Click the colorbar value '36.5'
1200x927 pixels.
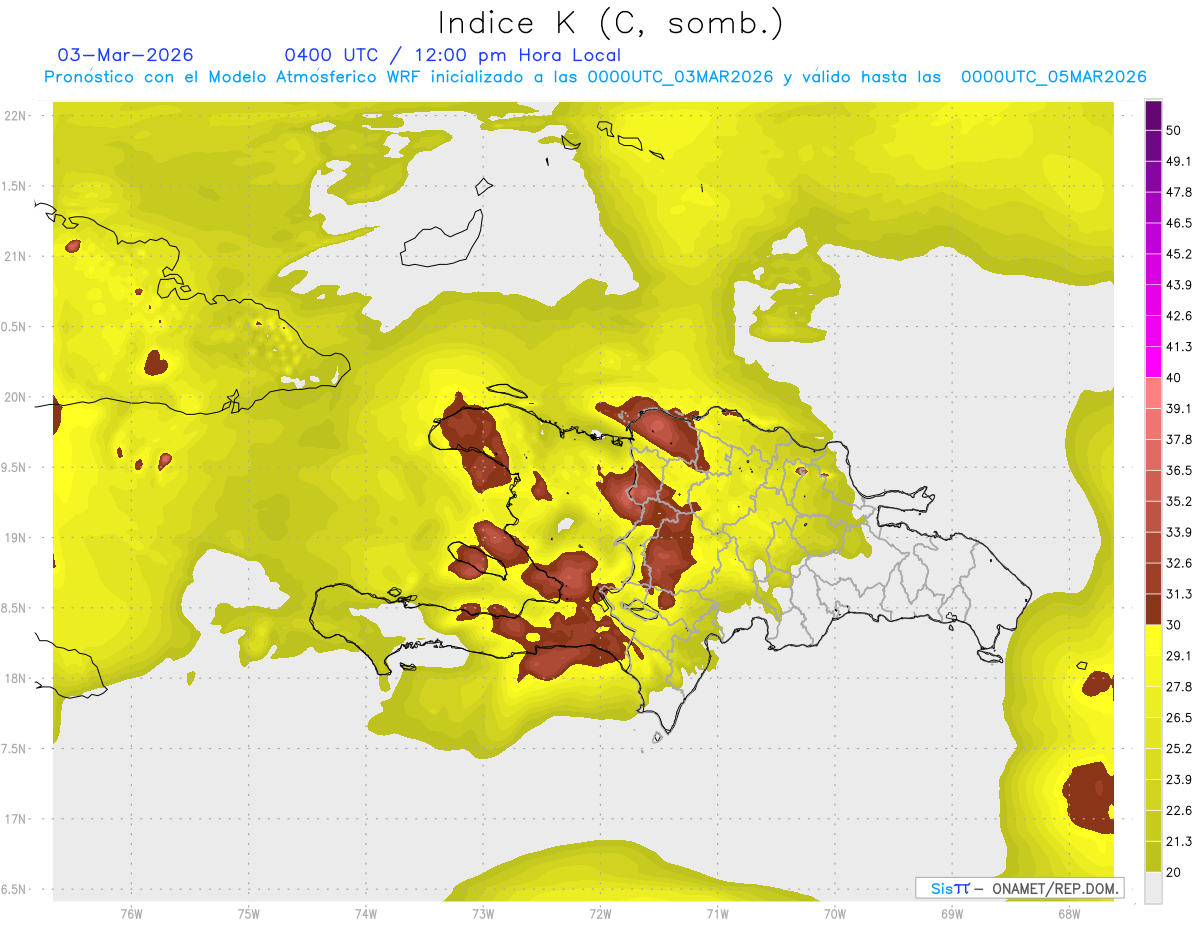click(1180, 470)
